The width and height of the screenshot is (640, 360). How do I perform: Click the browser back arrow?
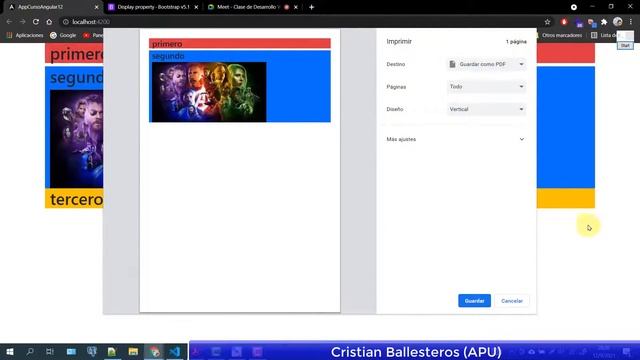(x=9, y=22)
